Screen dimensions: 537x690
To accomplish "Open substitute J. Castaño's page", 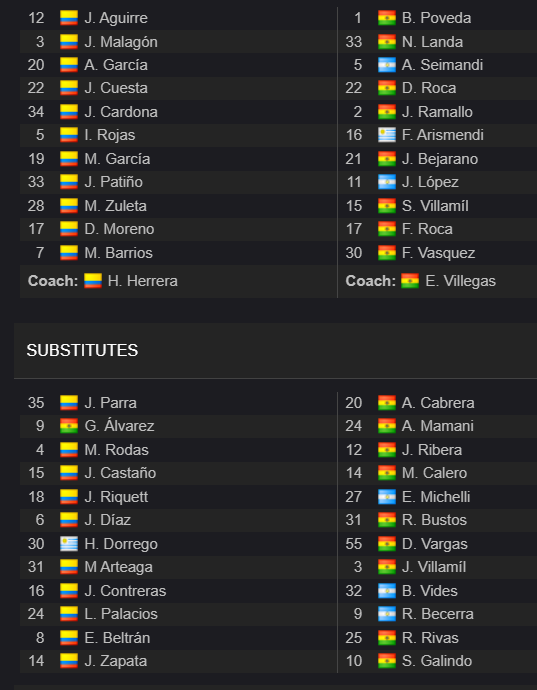I will pos(120,473).
